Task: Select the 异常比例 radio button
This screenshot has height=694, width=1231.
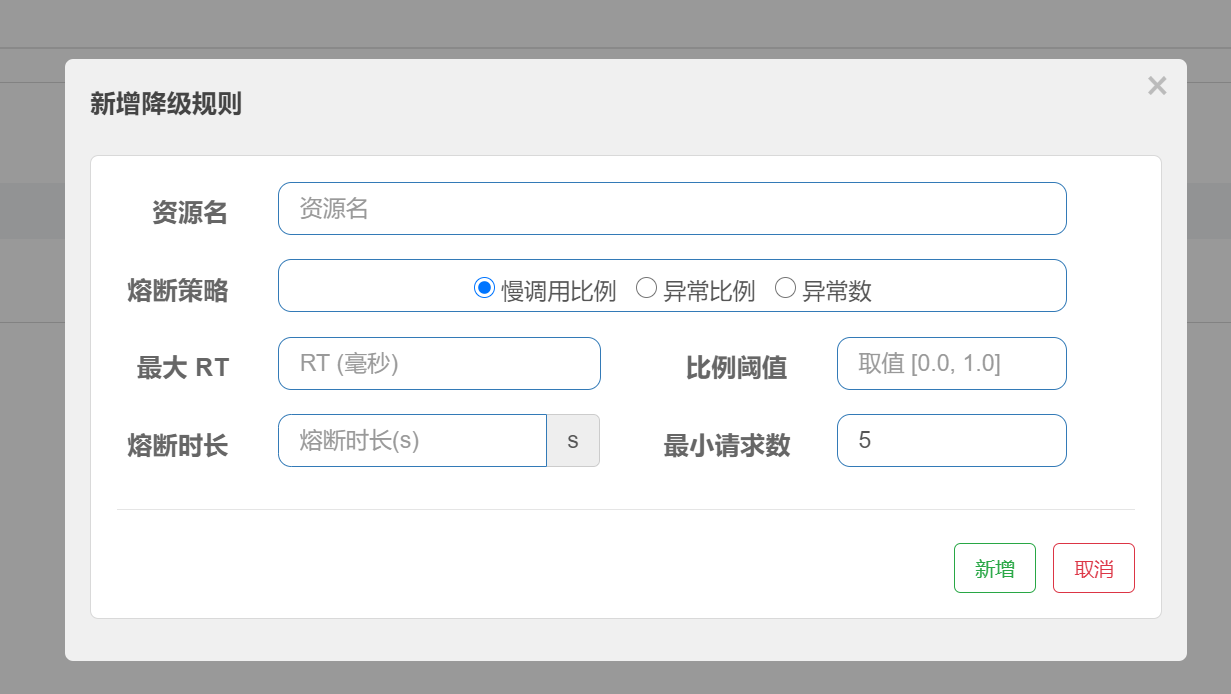Action: click(647, 288)
